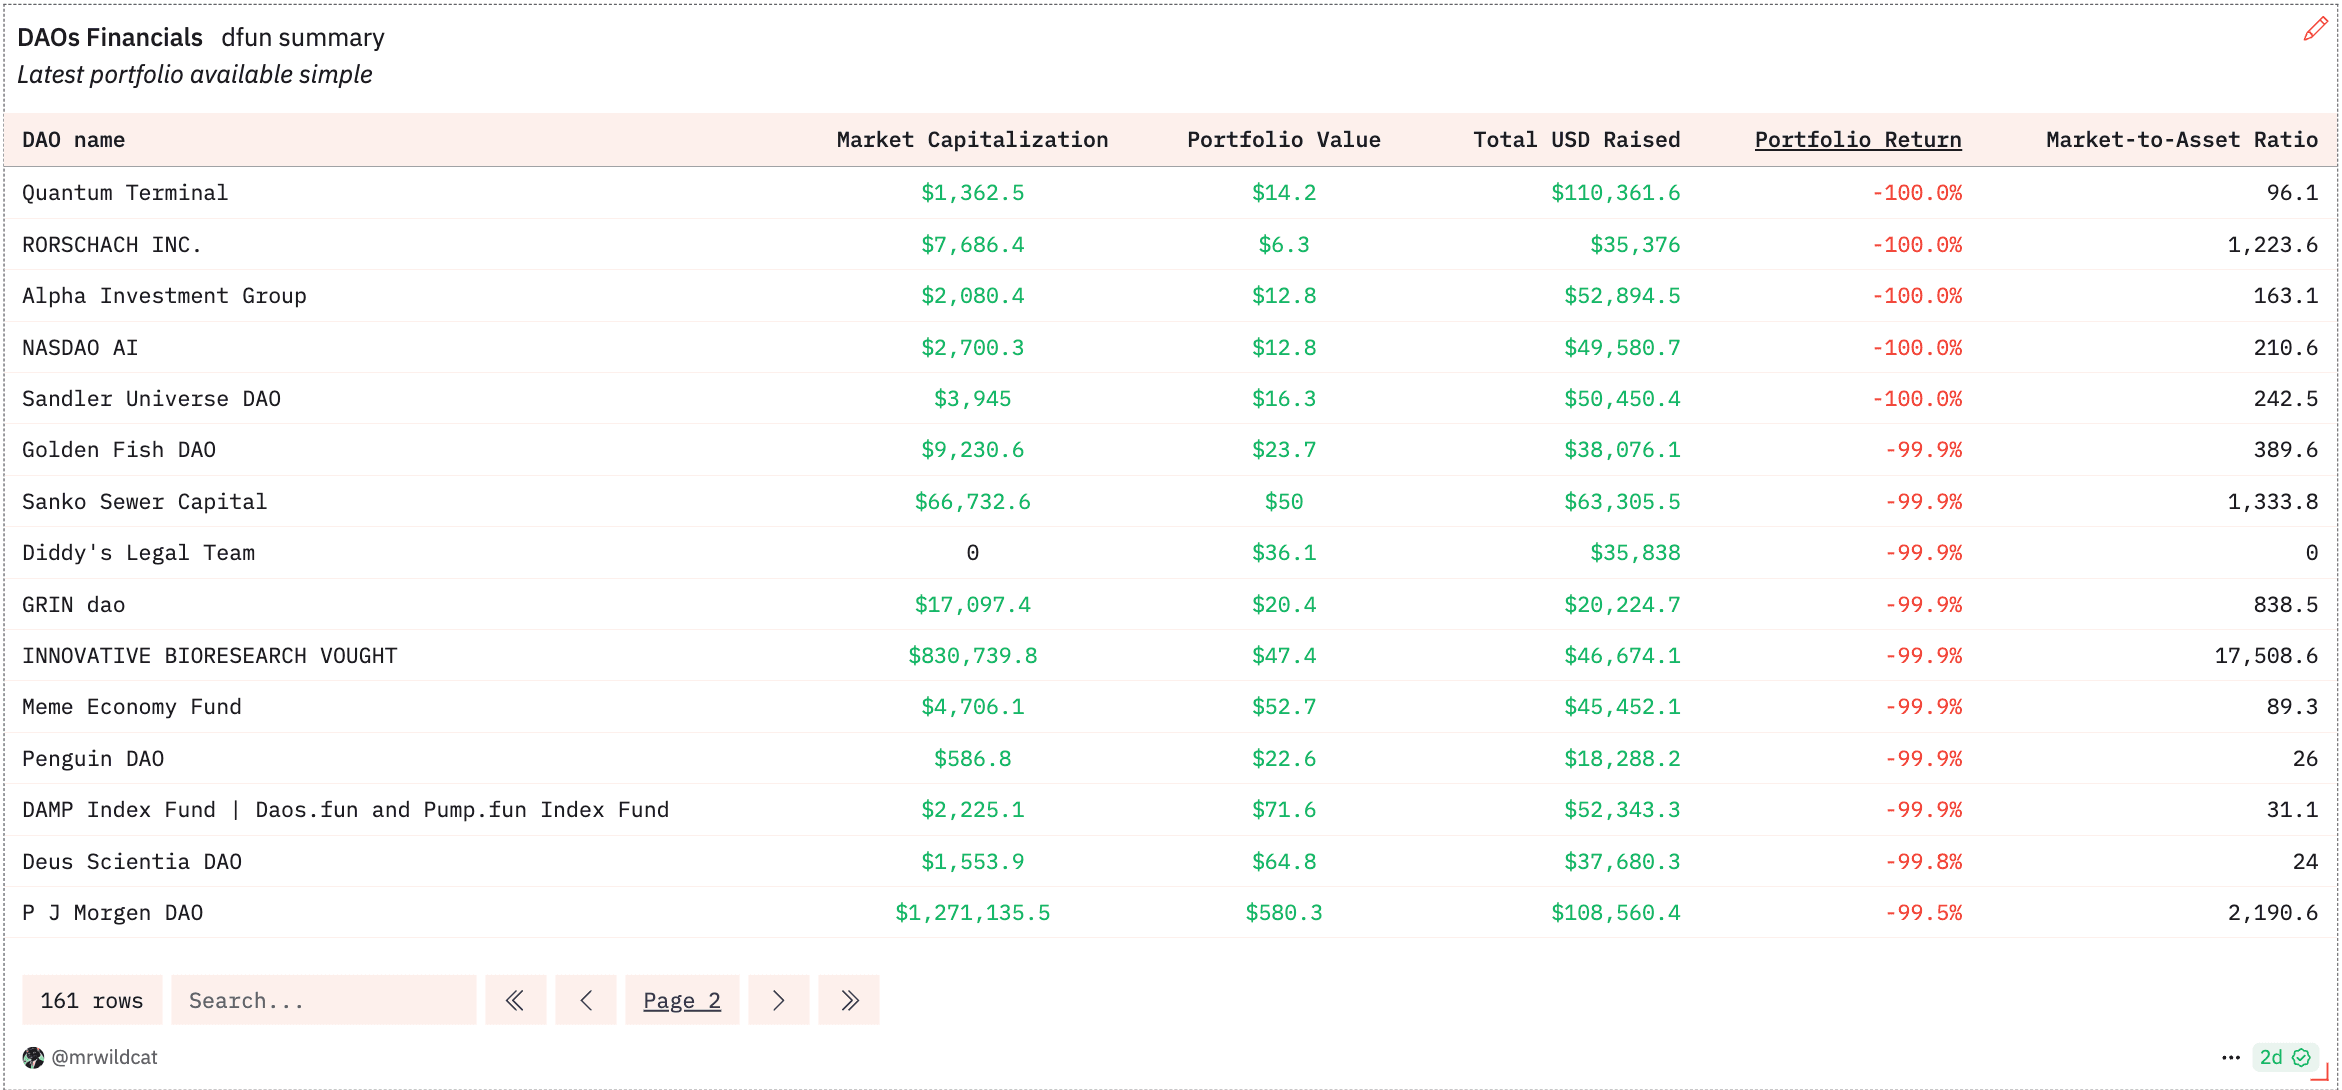The height and width of the screenshot is (1090, 2342).
Task: Sort by Total USD Raised column header
Action: pyautogui.click(x=1576, y=140)
